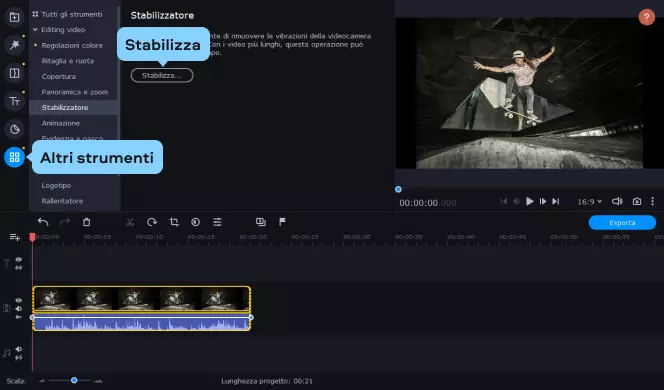Open Regolazioni colore tool

[72, 45]
